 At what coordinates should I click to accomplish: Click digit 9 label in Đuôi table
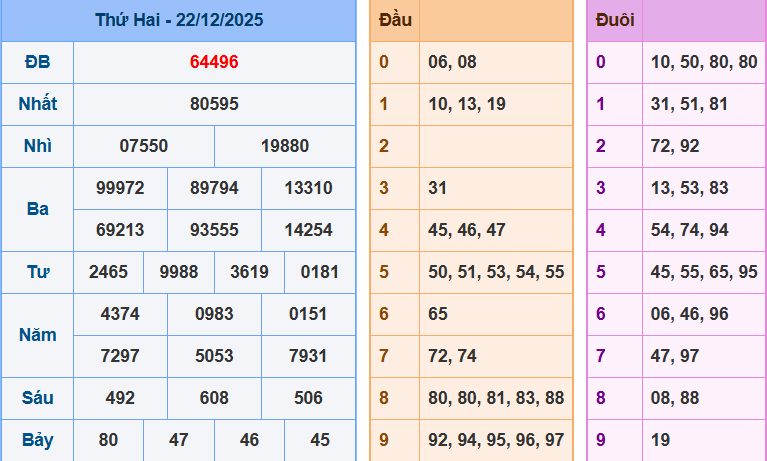click(601, 440)
